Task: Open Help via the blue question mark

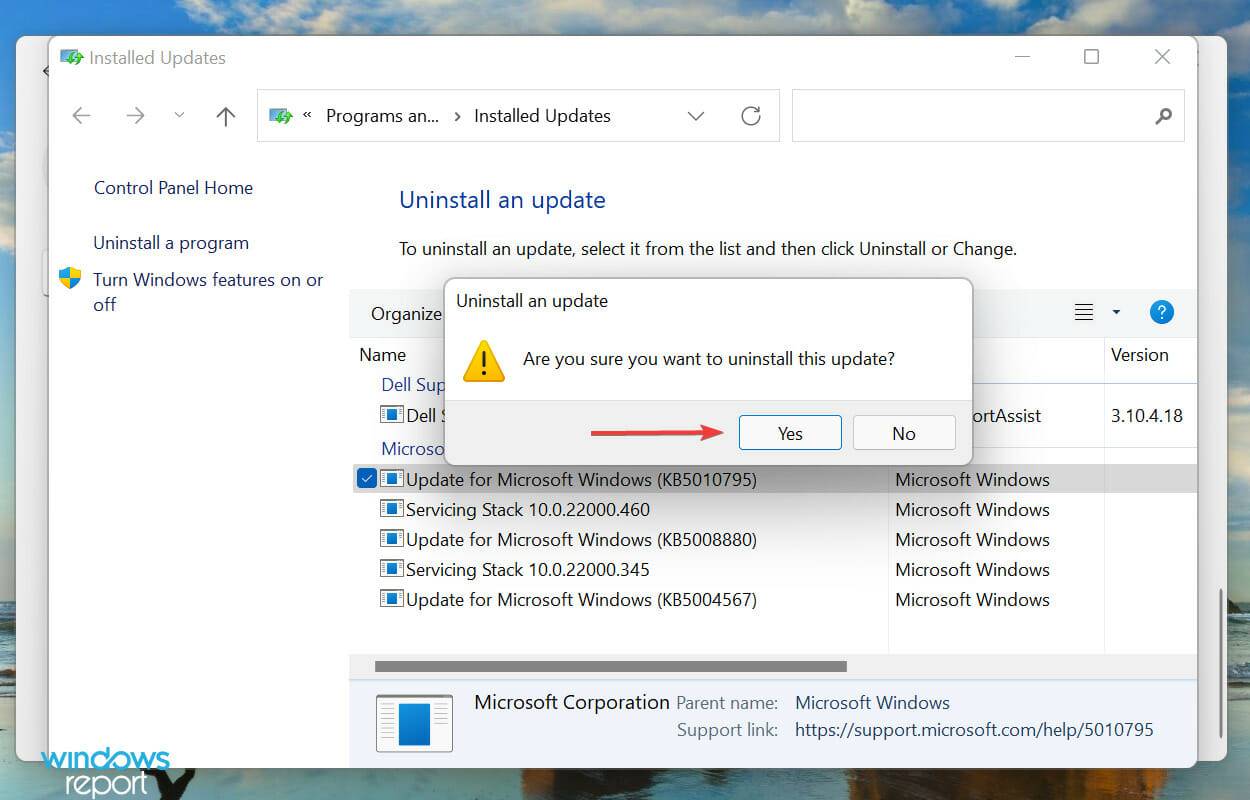Action: pos(1161,312)
